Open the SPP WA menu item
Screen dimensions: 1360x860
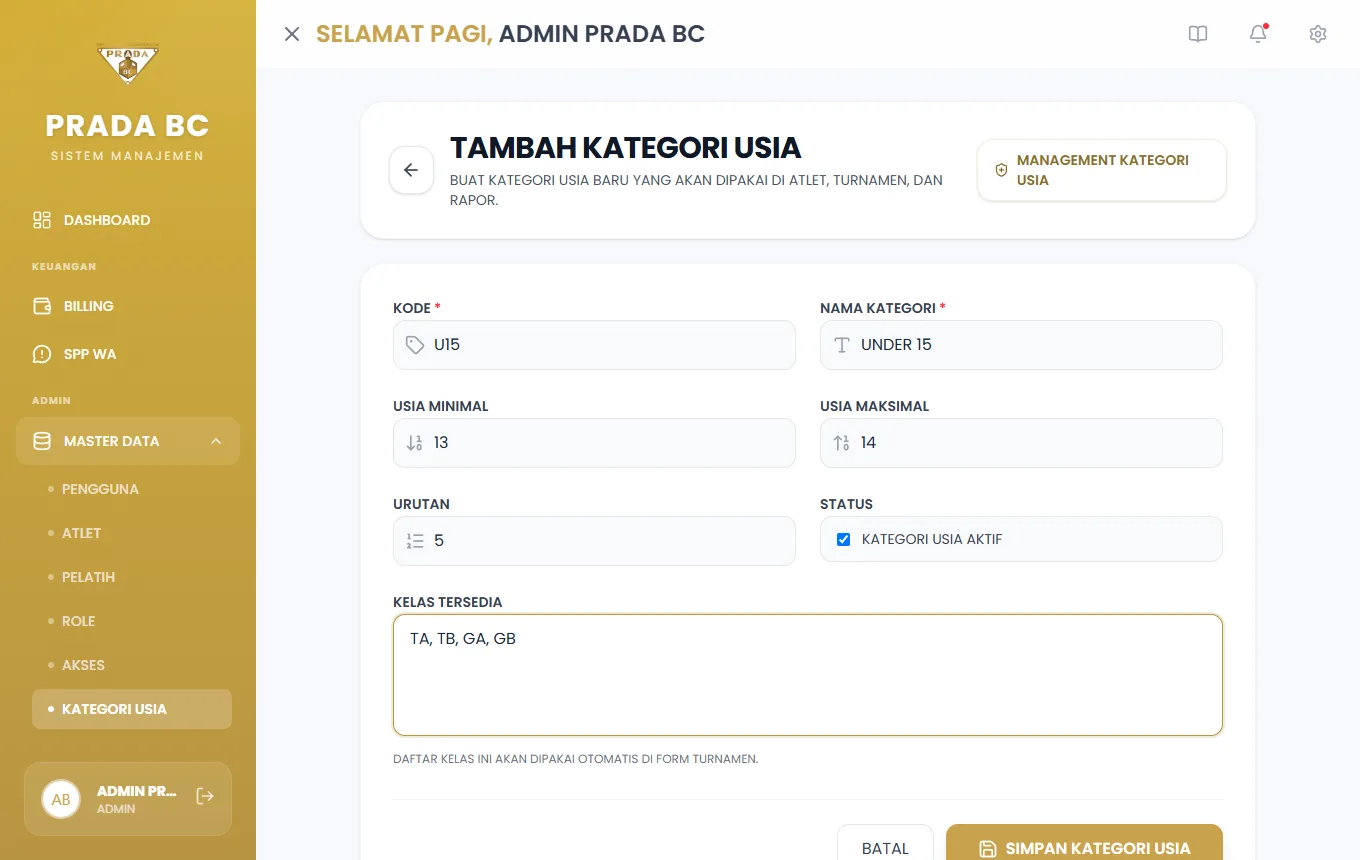coord(128,354)
